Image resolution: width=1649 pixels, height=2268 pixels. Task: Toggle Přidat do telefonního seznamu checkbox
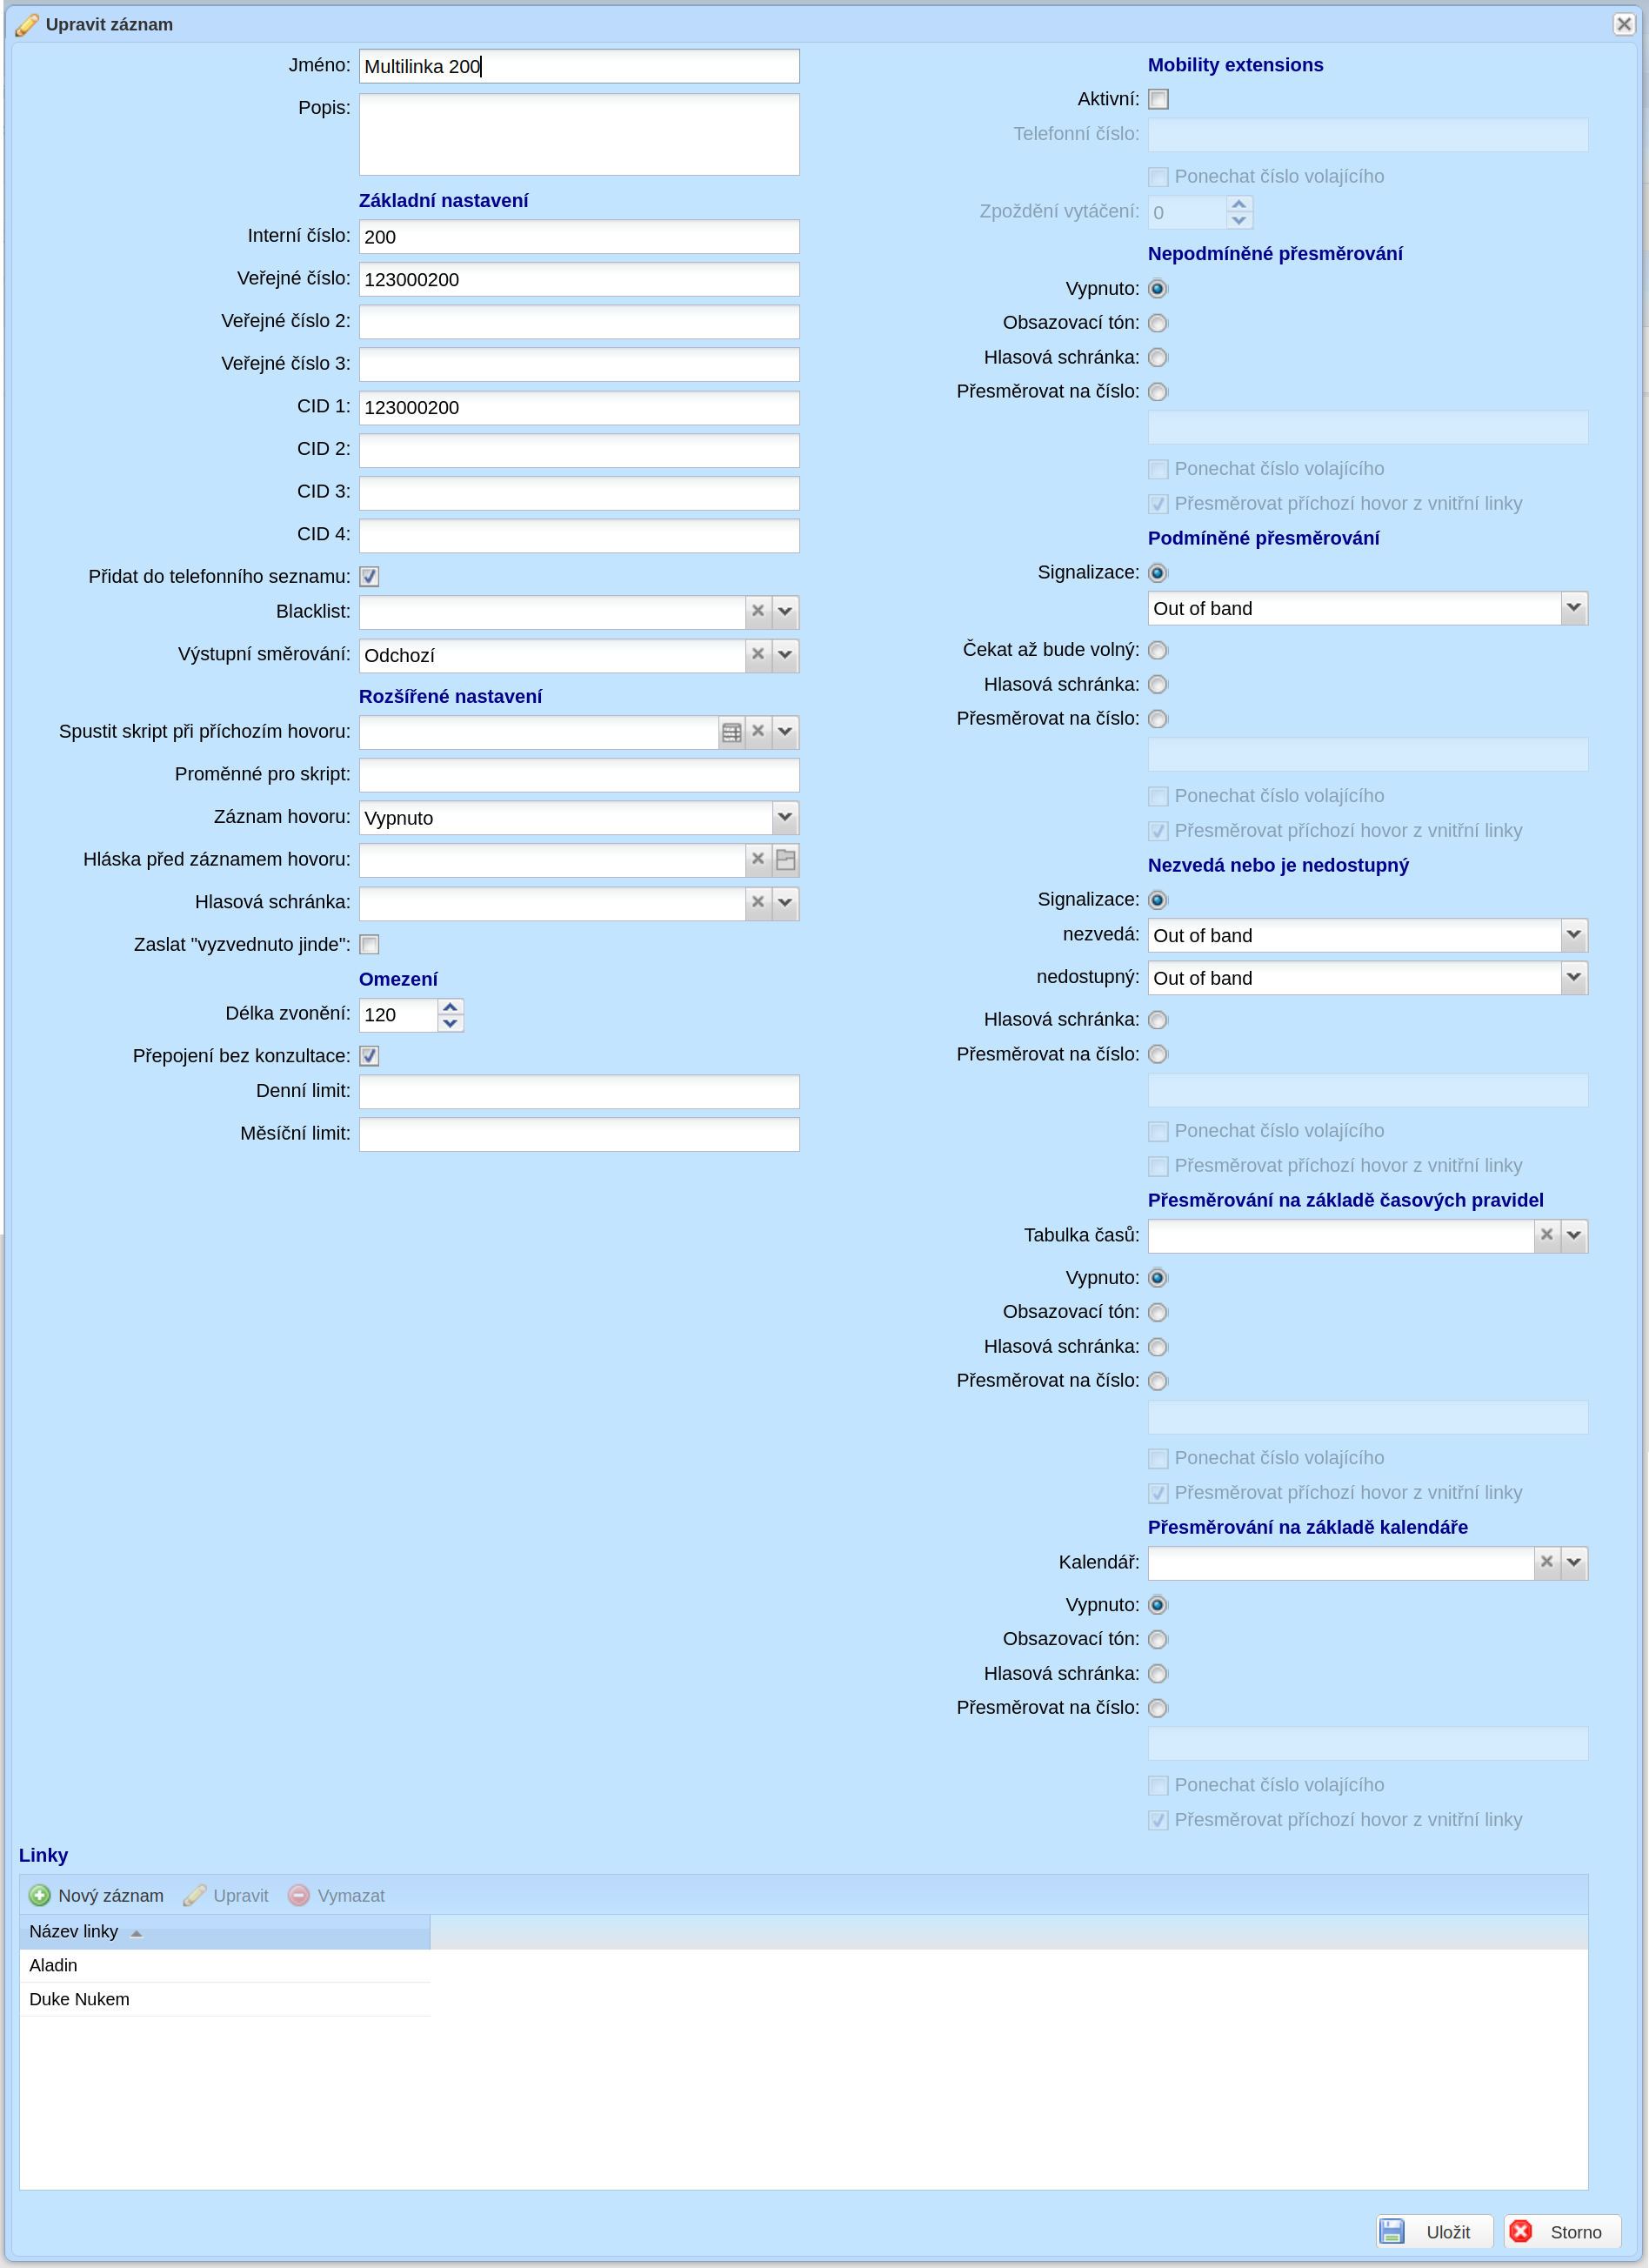[x=370, y=577]
